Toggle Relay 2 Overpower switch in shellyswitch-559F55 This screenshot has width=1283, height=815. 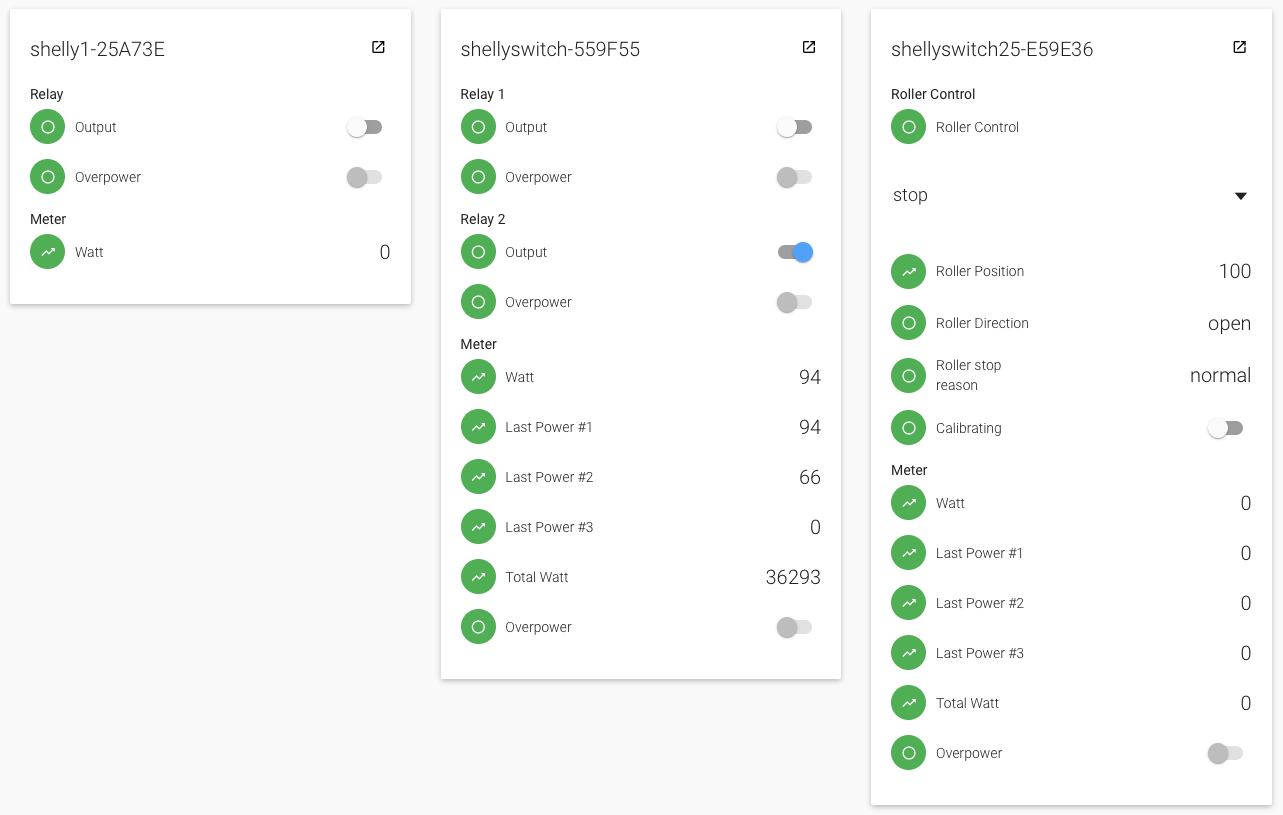pos(794,302)
